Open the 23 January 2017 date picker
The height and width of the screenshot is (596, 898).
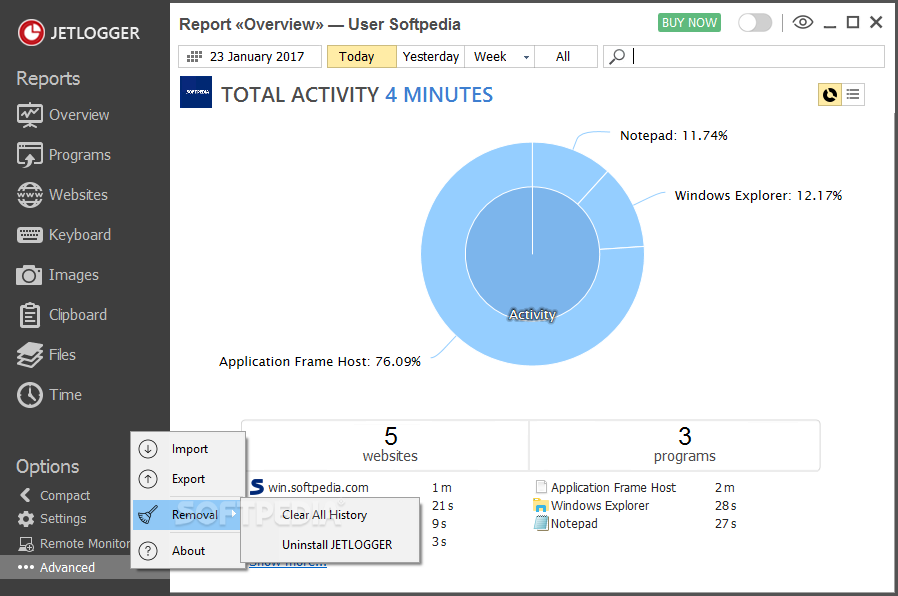tap(250, 57)
